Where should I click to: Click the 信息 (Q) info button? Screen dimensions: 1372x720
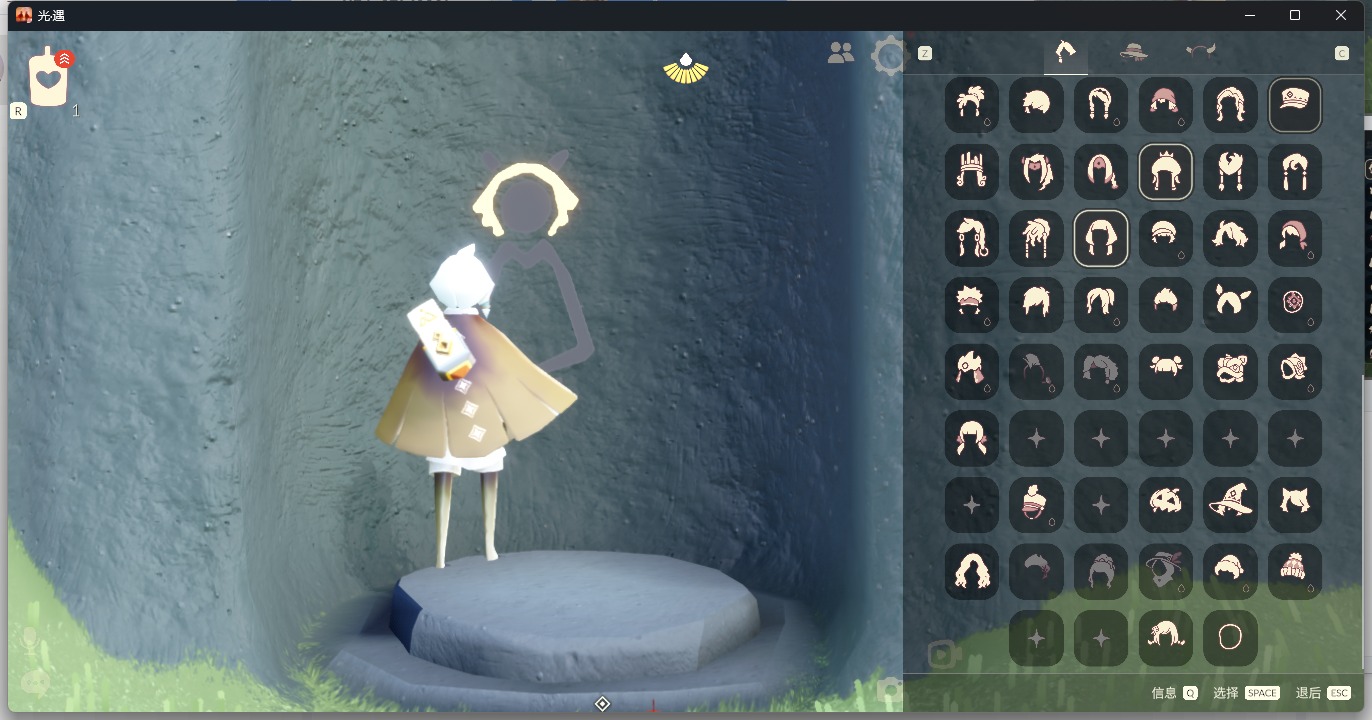pyautogui.click(x=1174, y=692)
